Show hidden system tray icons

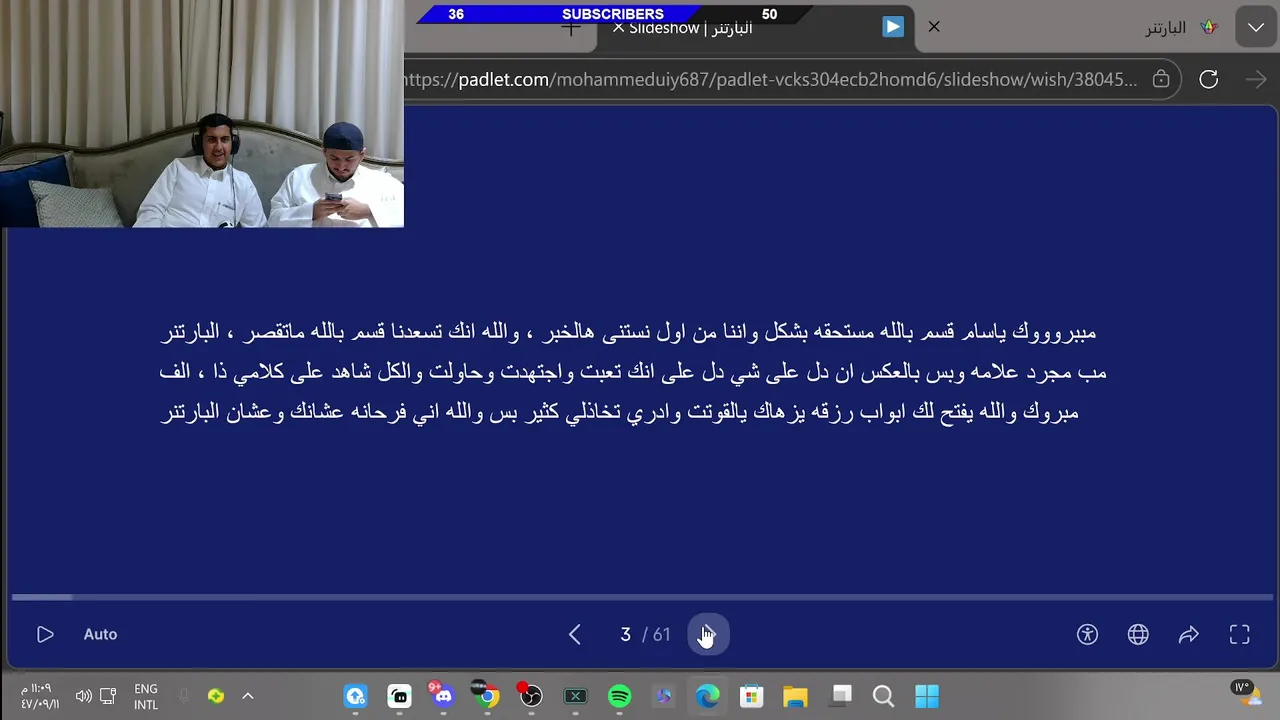248,696
